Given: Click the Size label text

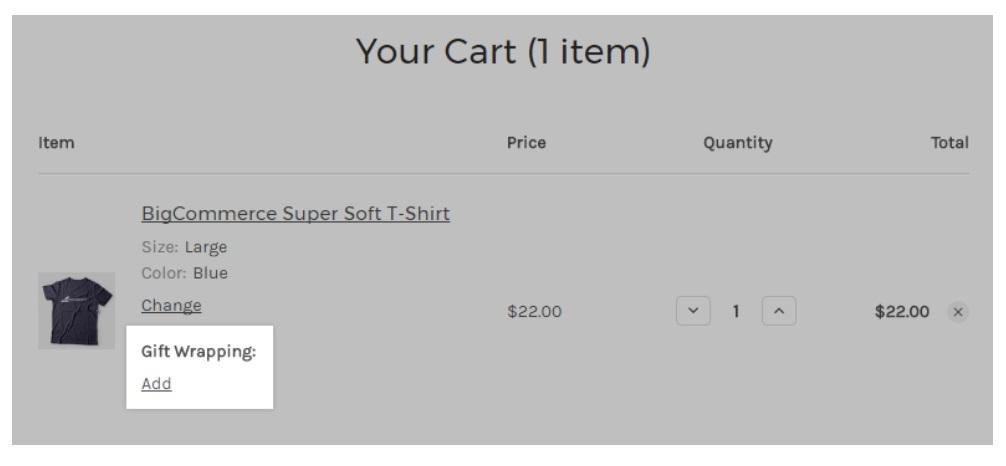Looking at the screenshot, I should click(157, 247).
